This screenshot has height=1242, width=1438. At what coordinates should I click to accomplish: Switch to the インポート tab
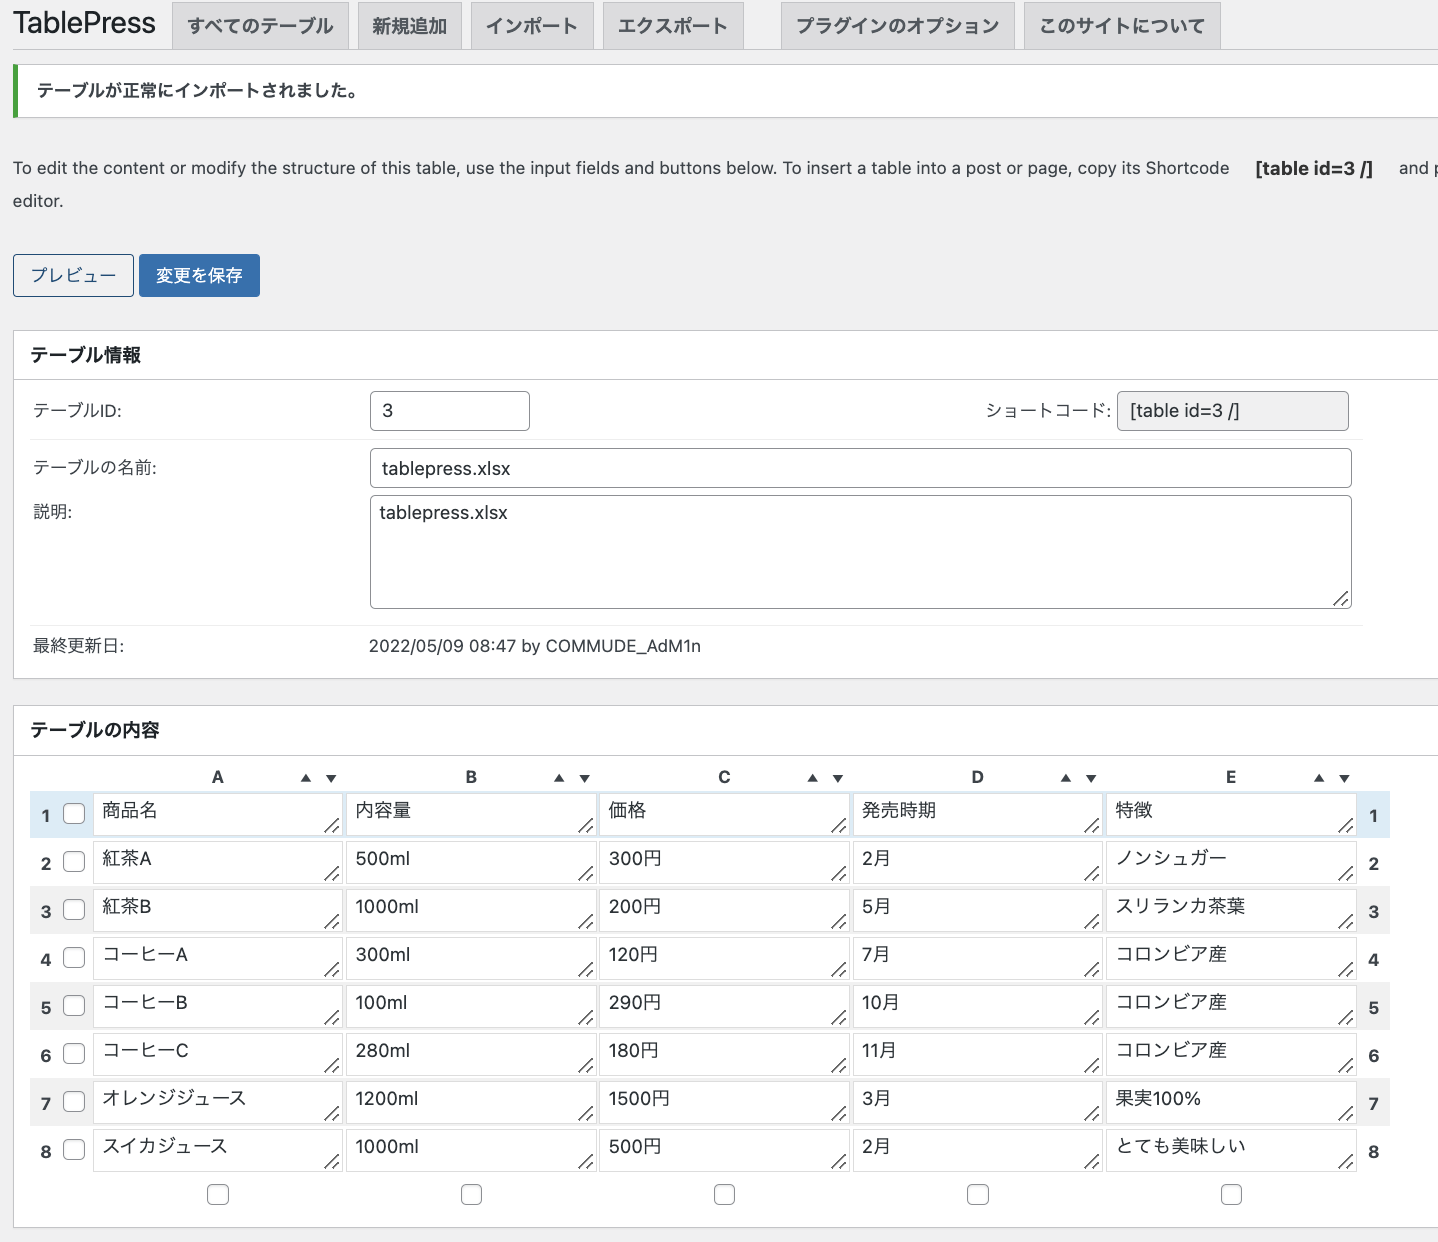pyautogui.click(x=532, y=26)
